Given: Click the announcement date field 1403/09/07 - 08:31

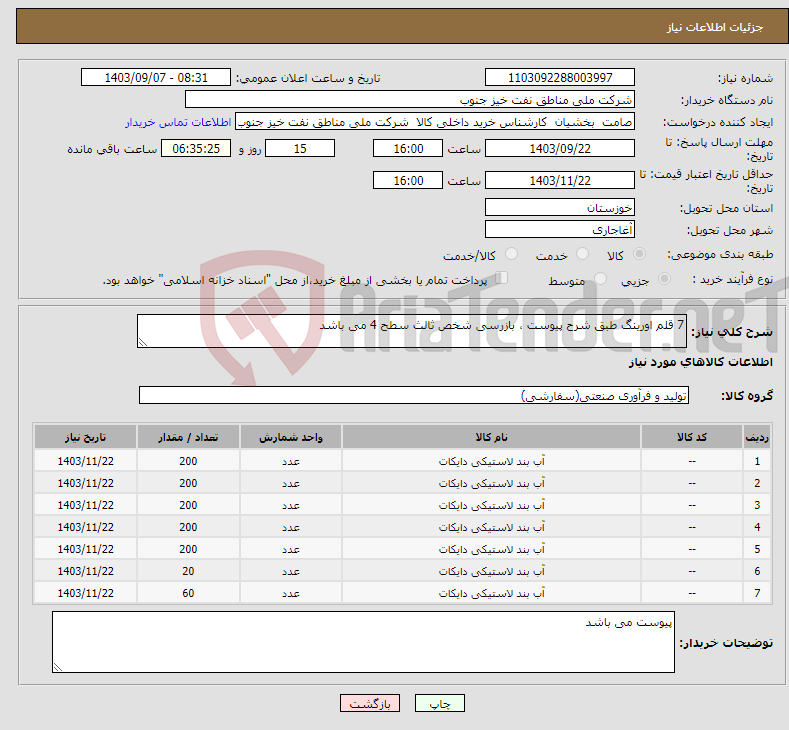Looking at the screenshot, I should [156, 77].
